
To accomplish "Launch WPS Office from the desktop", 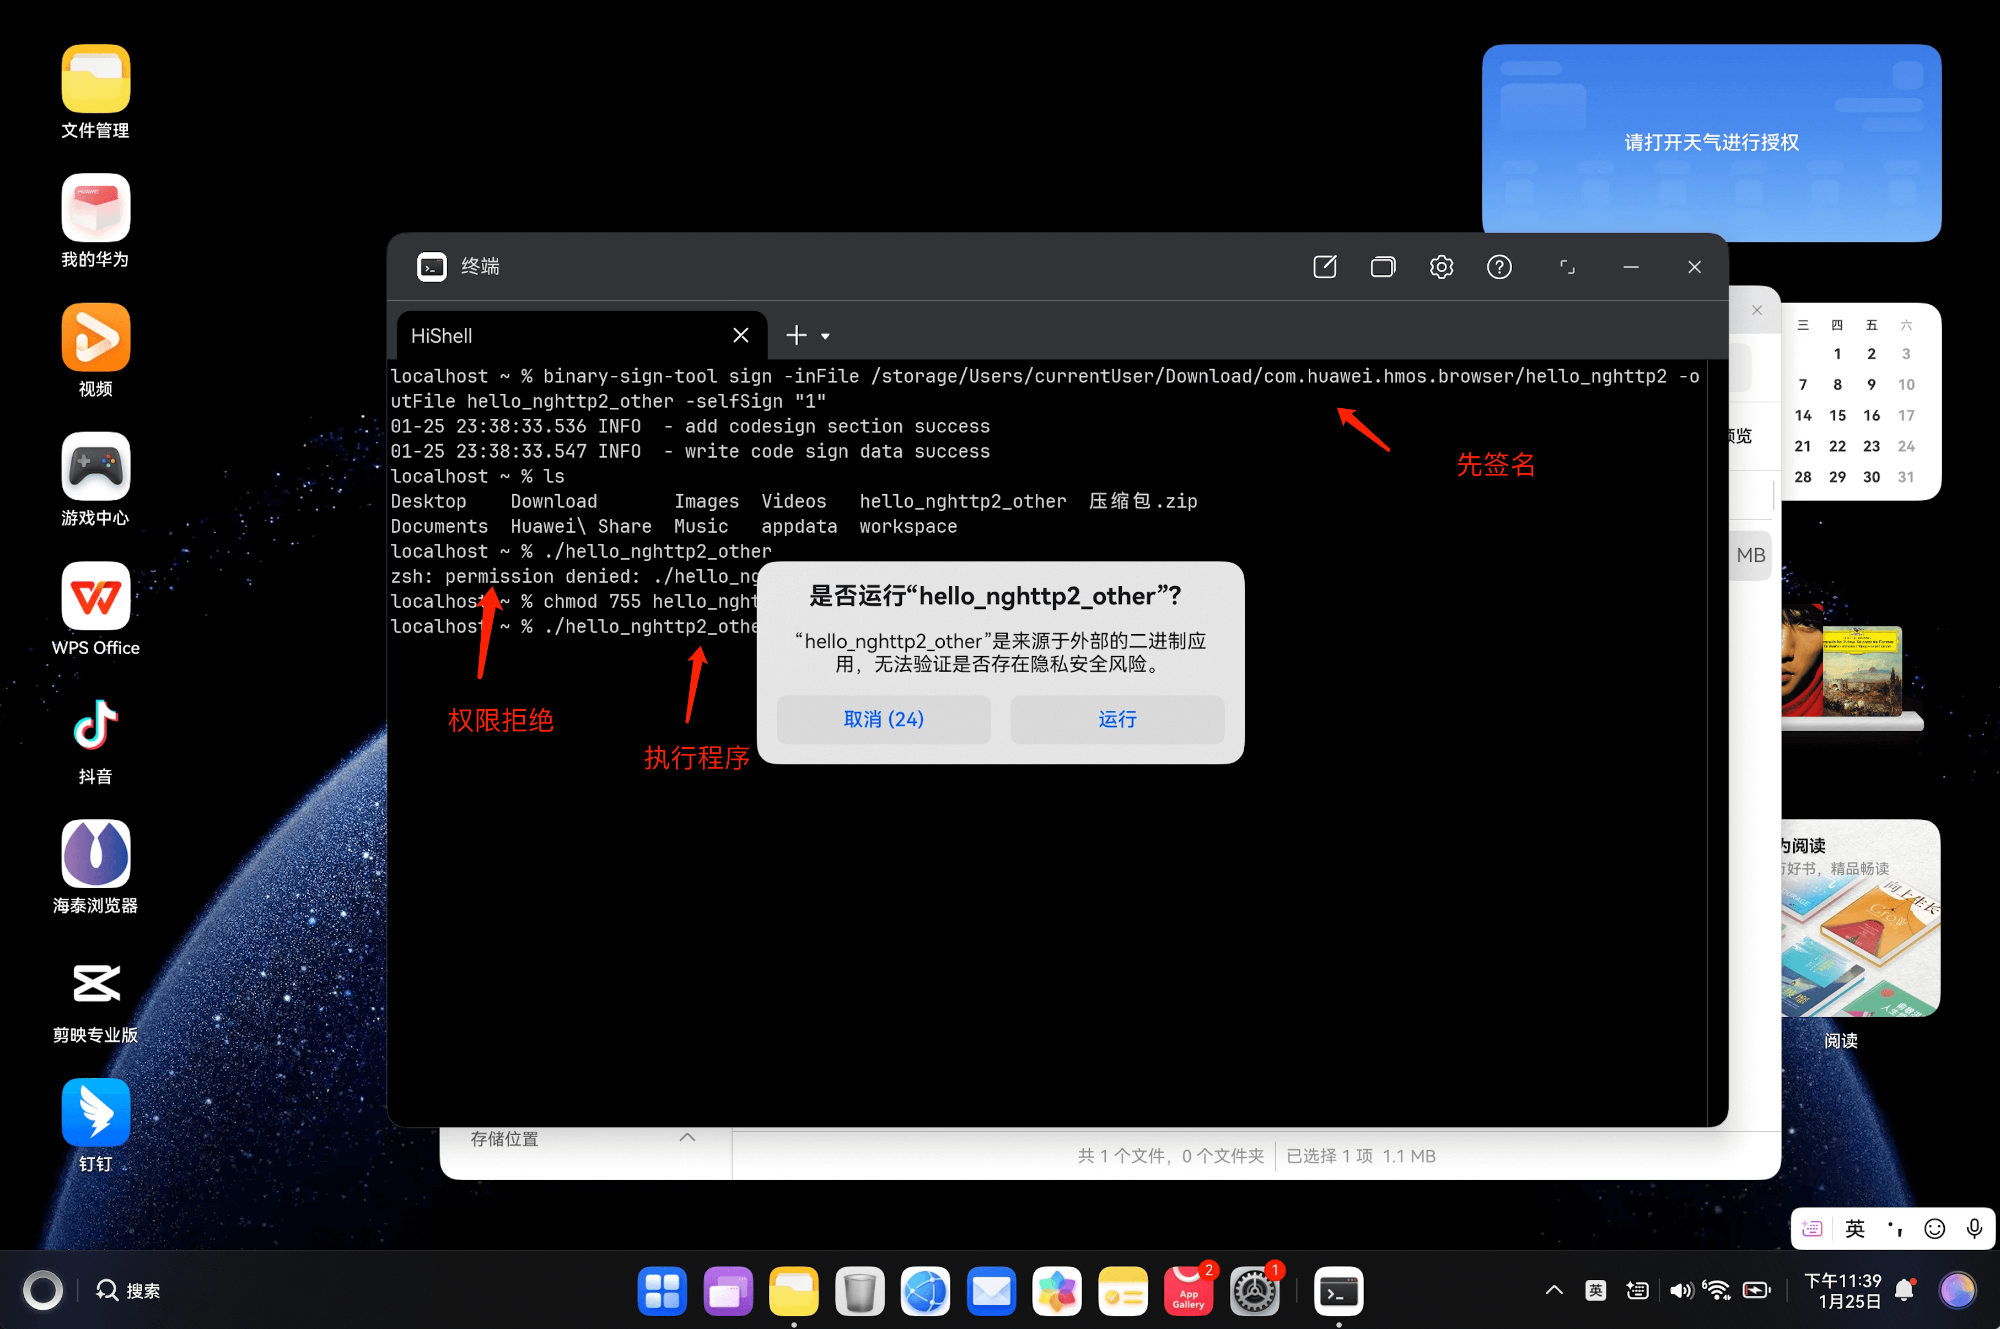I will pos(95,597).
